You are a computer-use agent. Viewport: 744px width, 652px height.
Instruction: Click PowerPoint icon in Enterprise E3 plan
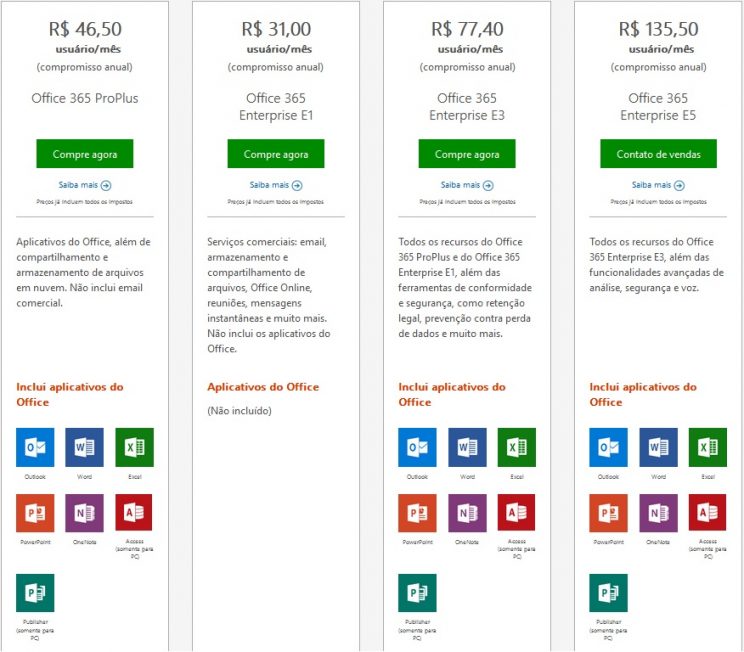click(x=417, y=512)
